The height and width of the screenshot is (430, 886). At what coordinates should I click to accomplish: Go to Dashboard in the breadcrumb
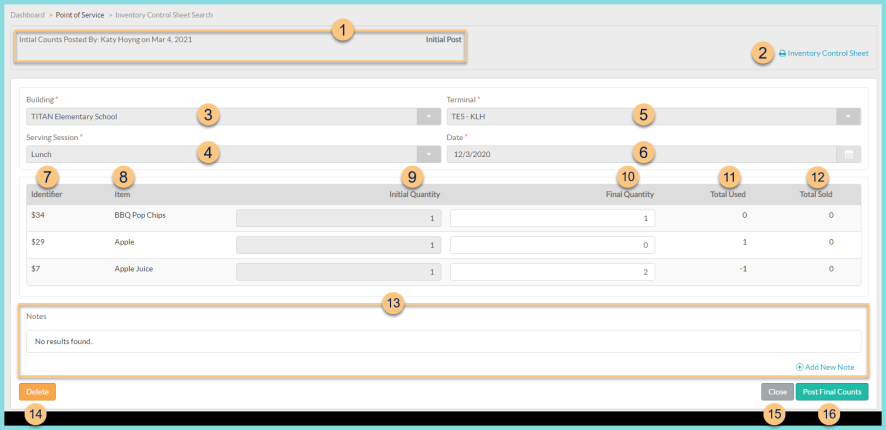point(28,15)
